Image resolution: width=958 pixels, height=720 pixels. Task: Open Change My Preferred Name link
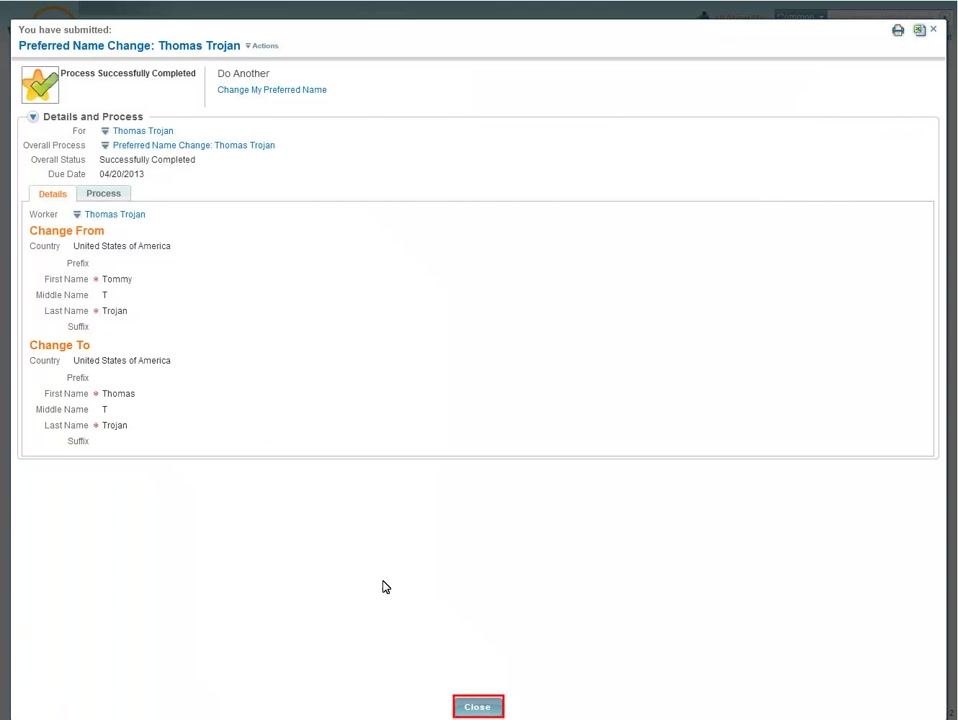(x=272, y=90)
